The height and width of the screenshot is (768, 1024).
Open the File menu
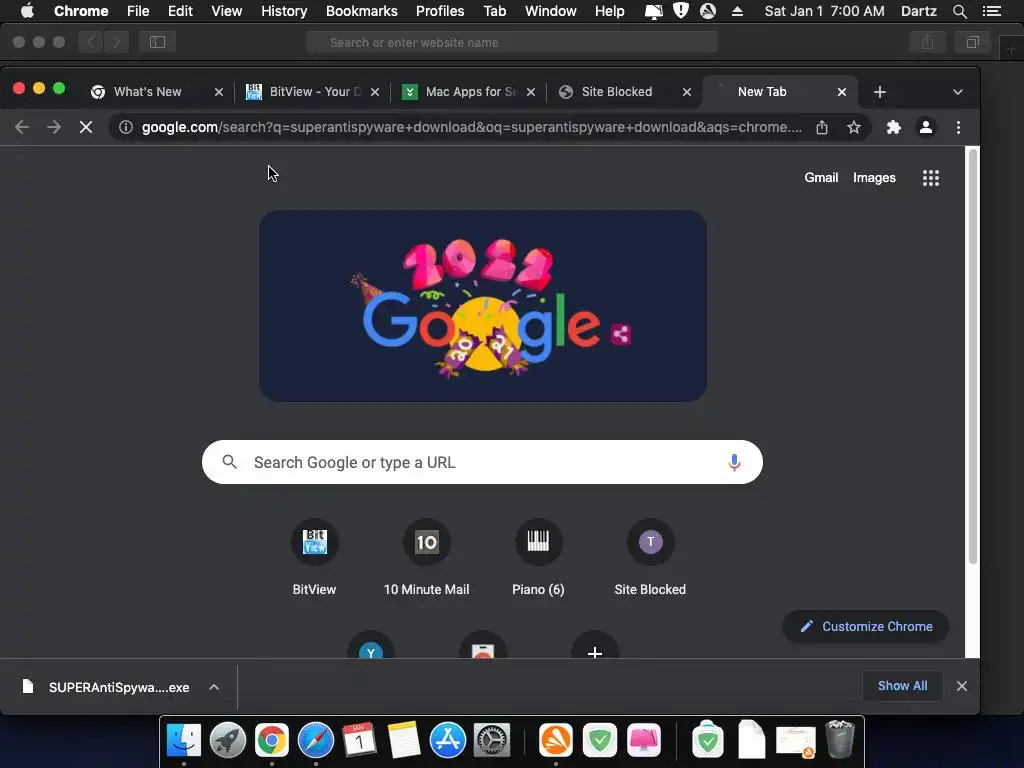pos(138,11)
